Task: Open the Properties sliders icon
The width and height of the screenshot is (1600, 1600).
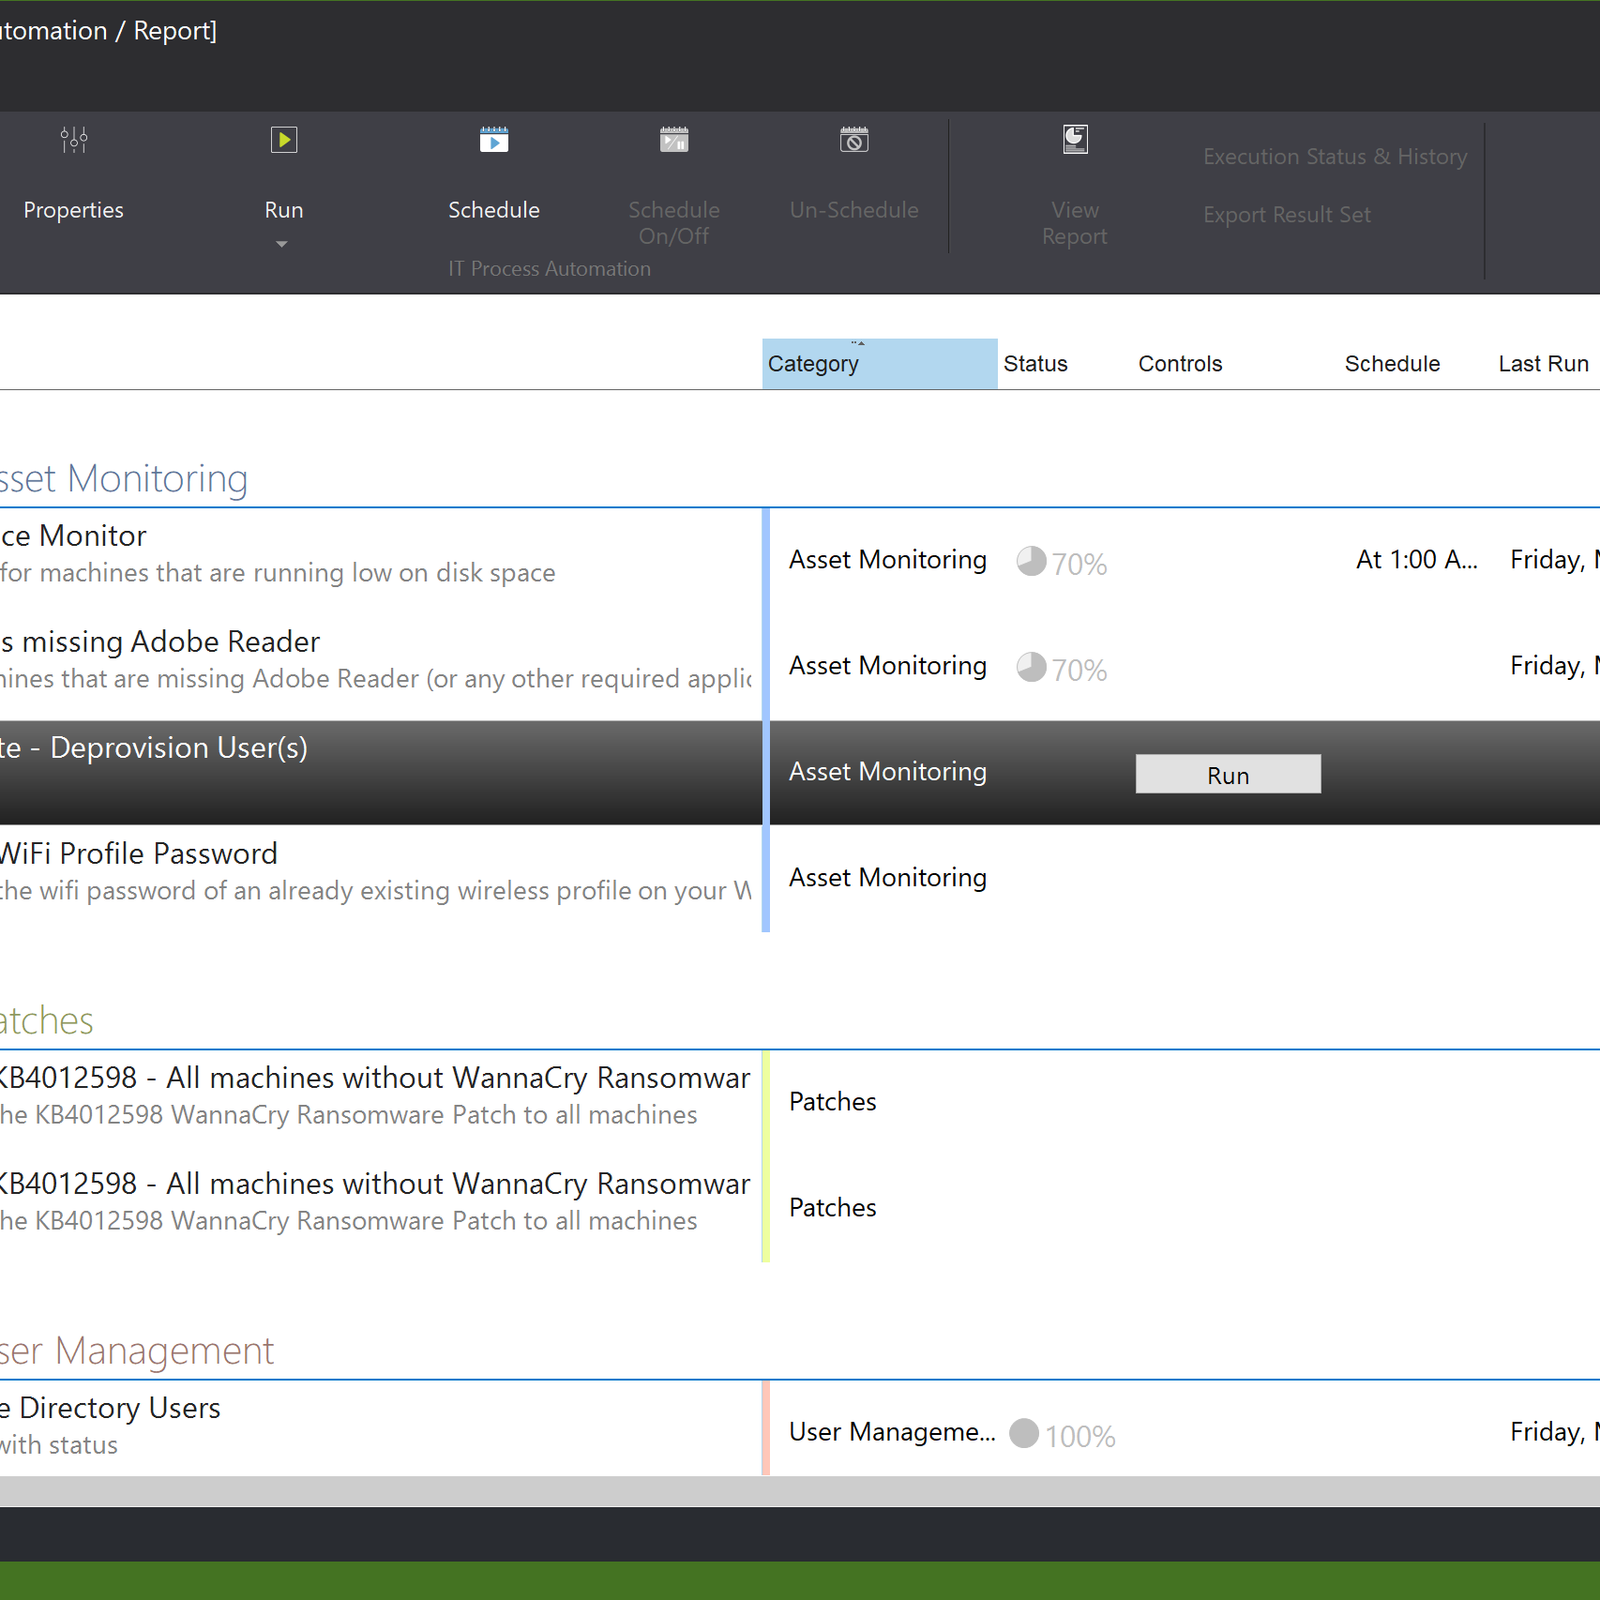Action: tap(74, 140)
